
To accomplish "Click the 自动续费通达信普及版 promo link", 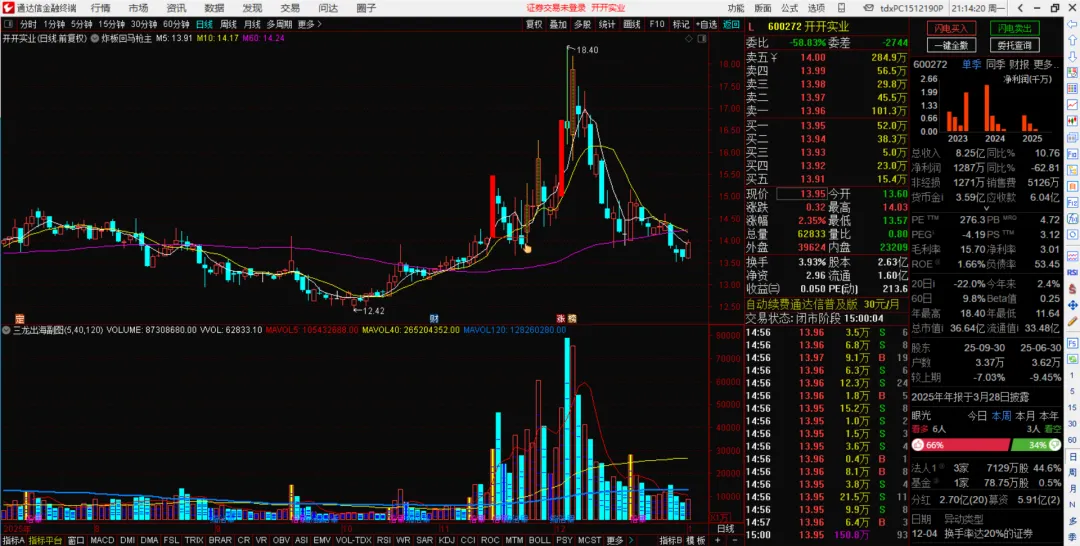I will click(802, 304).
